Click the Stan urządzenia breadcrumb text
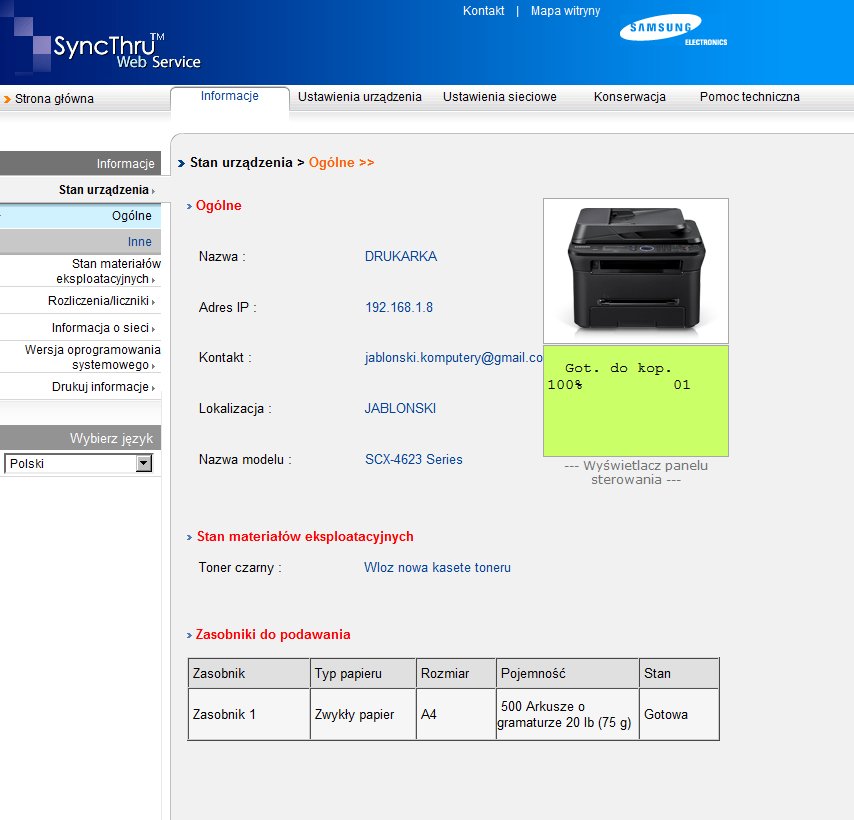This screenshot has width=854, height=820. (241, 162)
